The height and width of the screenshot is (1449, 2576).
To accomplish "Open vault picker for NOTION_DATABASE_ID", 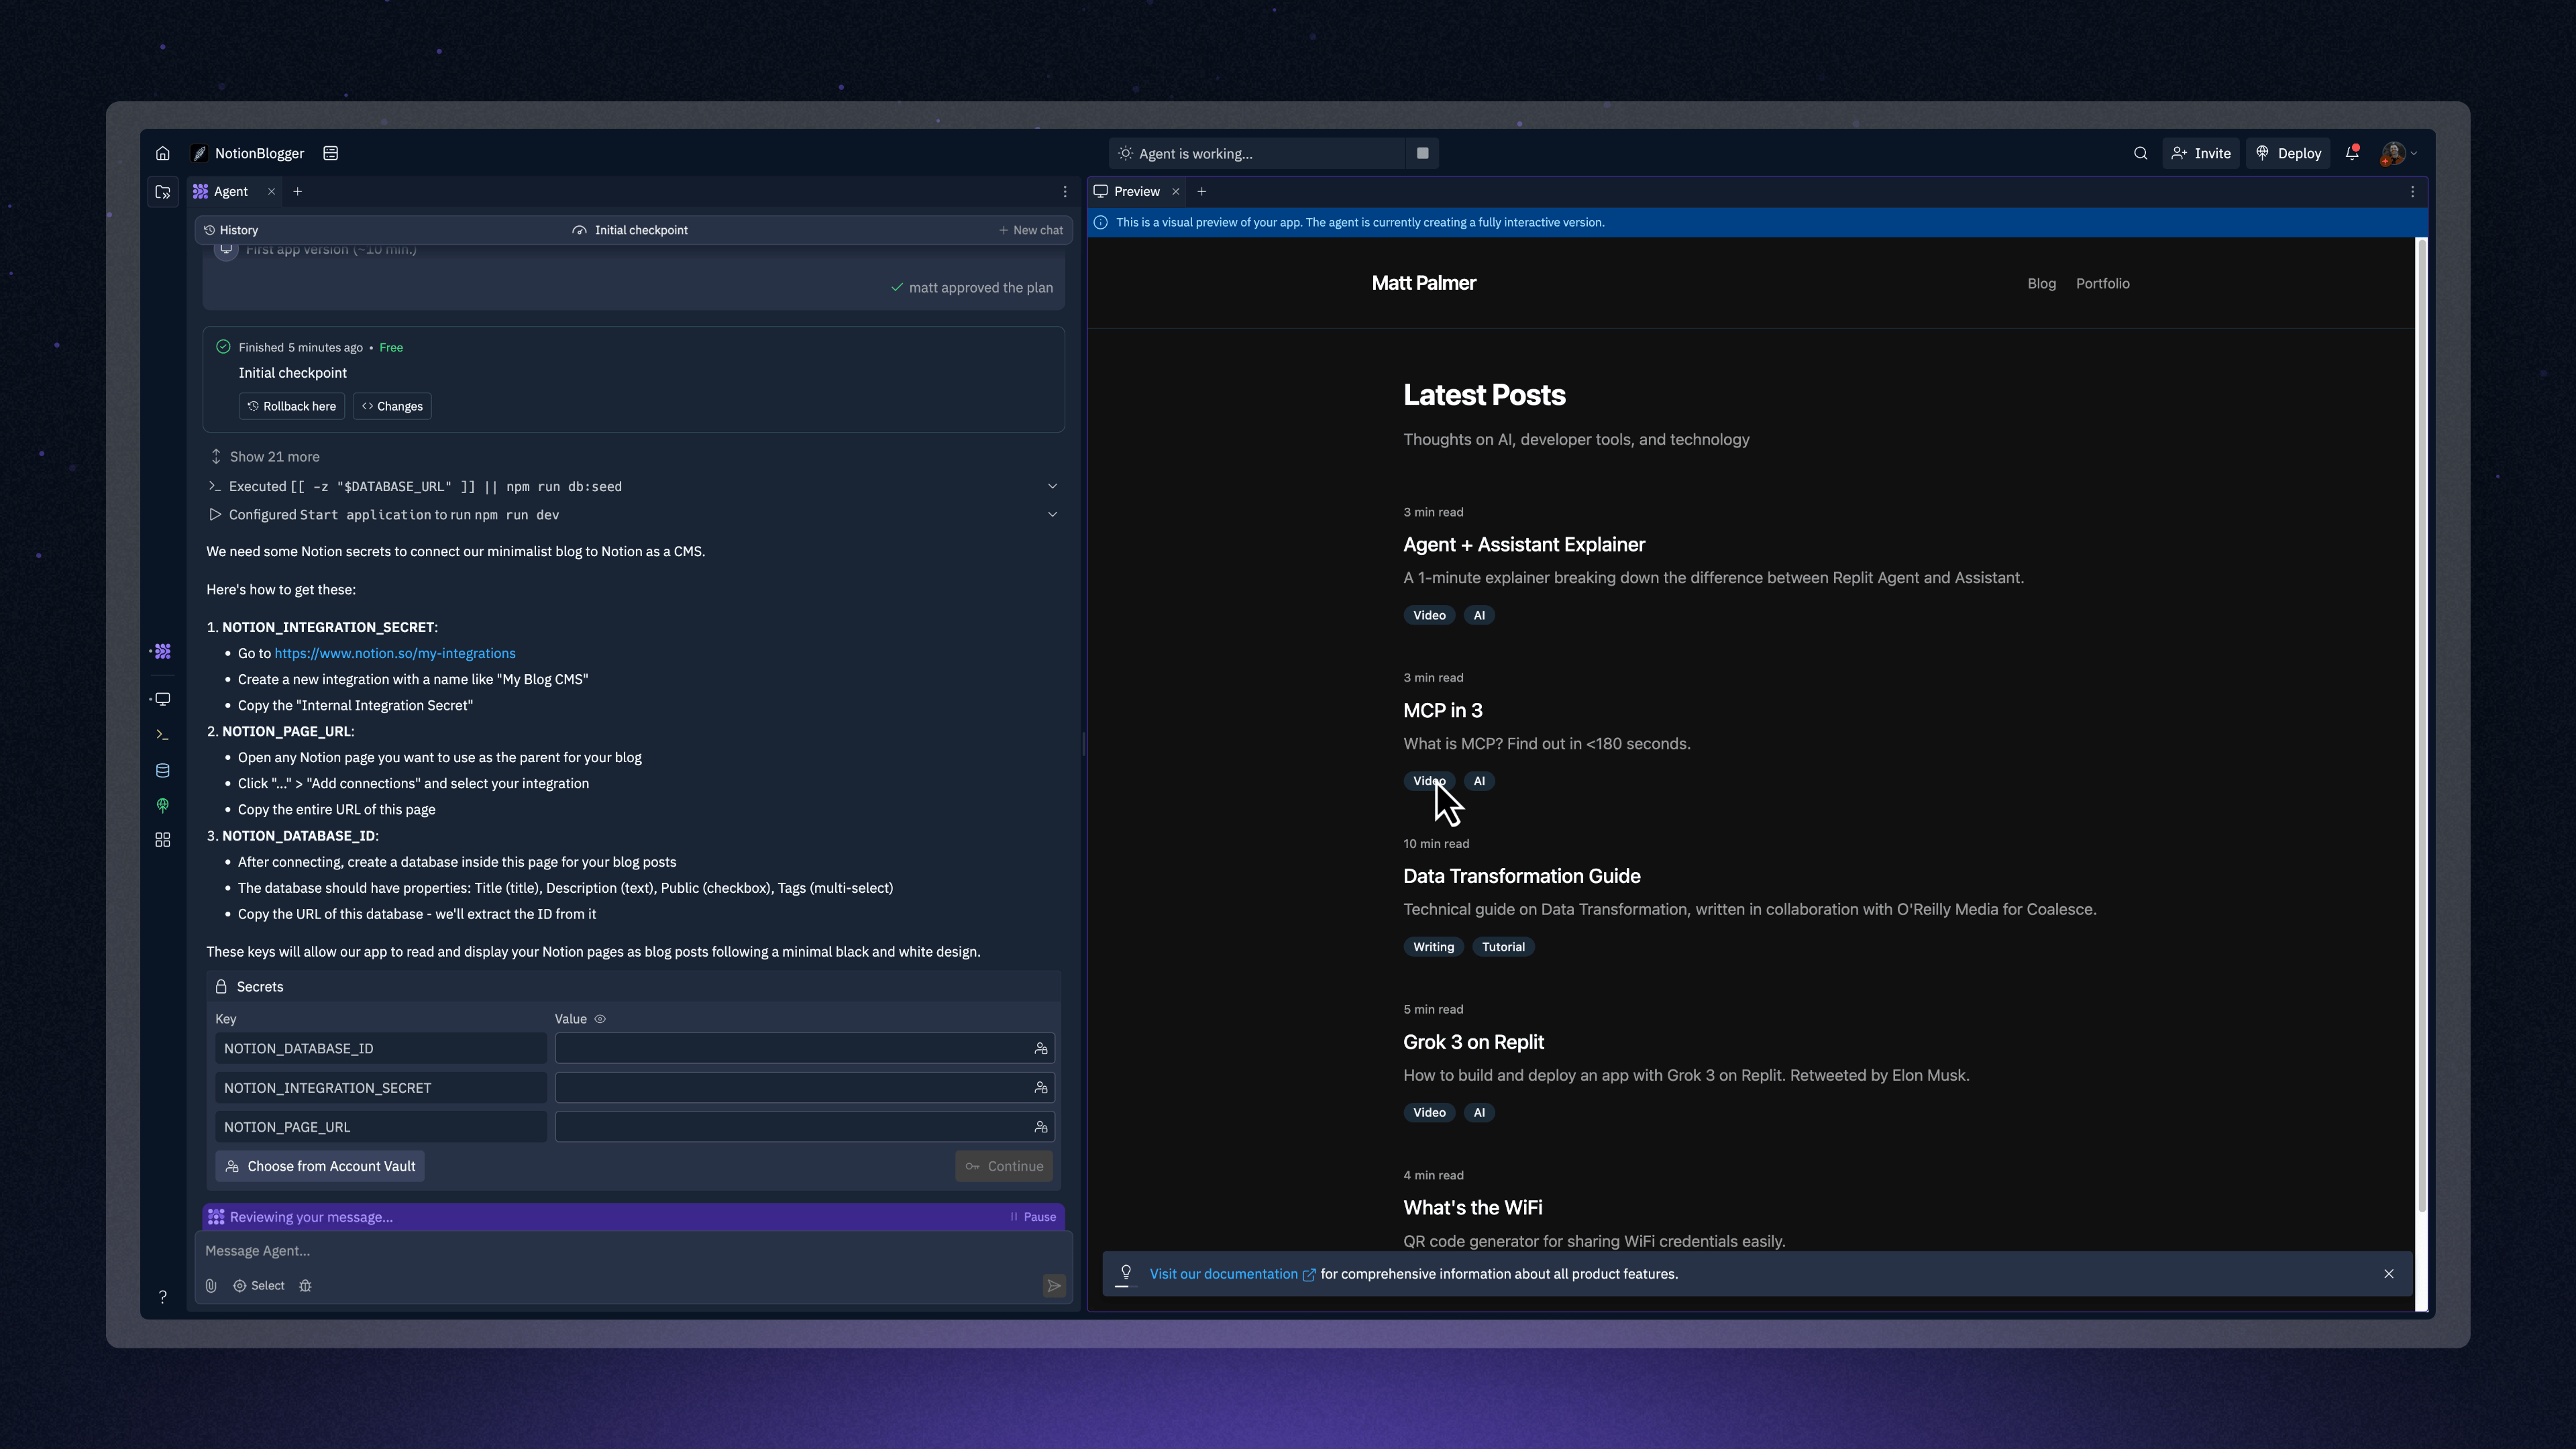I will point(1041,1048).
